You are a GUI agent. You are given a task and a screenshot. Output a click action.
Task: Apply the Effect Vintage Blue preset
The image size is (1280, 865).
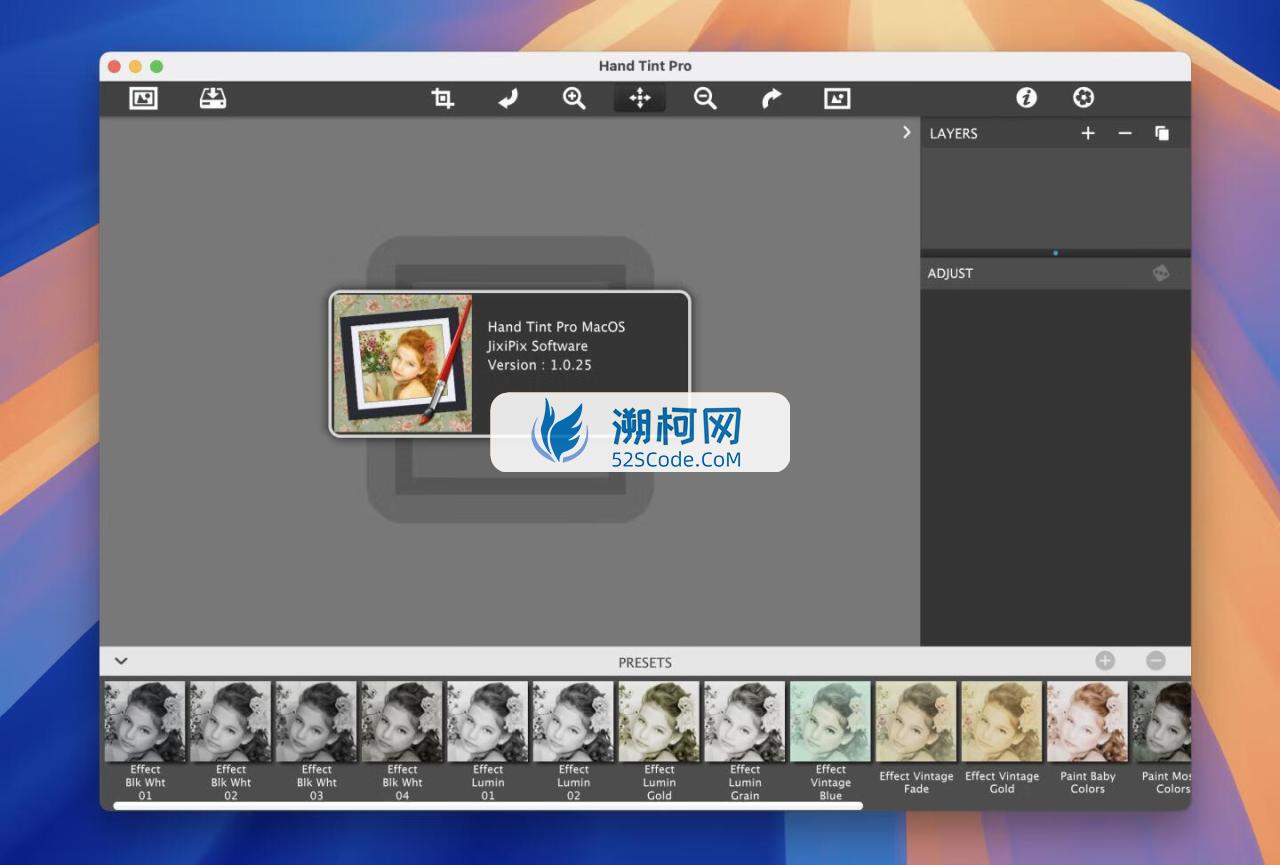coord(830,741)
